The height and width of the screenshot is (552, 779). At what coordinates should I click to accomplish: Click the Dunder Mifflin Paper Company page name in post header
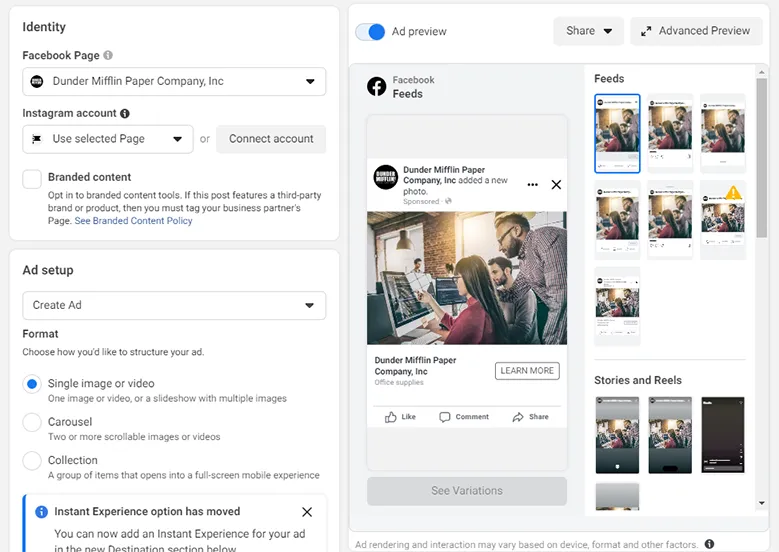[444, 175]
